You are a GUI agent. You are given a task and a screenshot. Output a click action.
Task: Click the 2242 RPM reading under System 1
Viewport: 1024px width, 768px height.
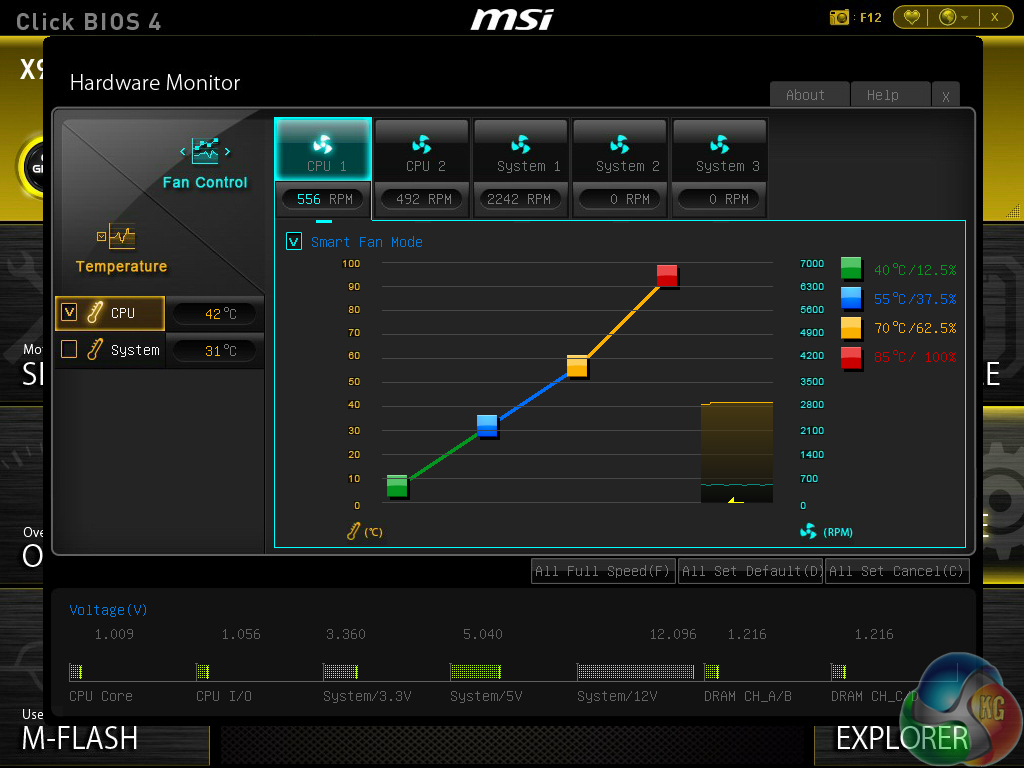(520, 199)
